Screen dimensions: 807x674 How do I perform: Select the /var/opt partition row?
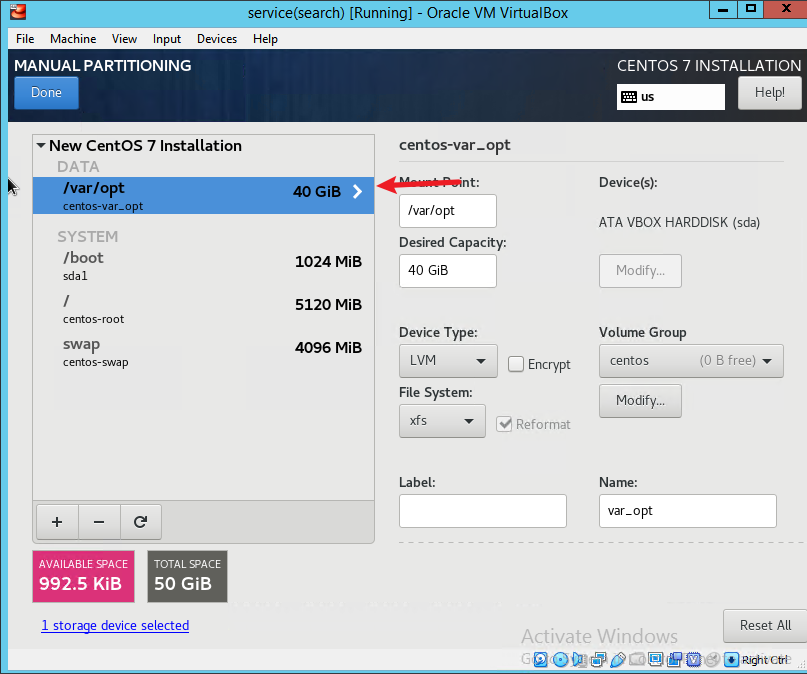point(203,196)
